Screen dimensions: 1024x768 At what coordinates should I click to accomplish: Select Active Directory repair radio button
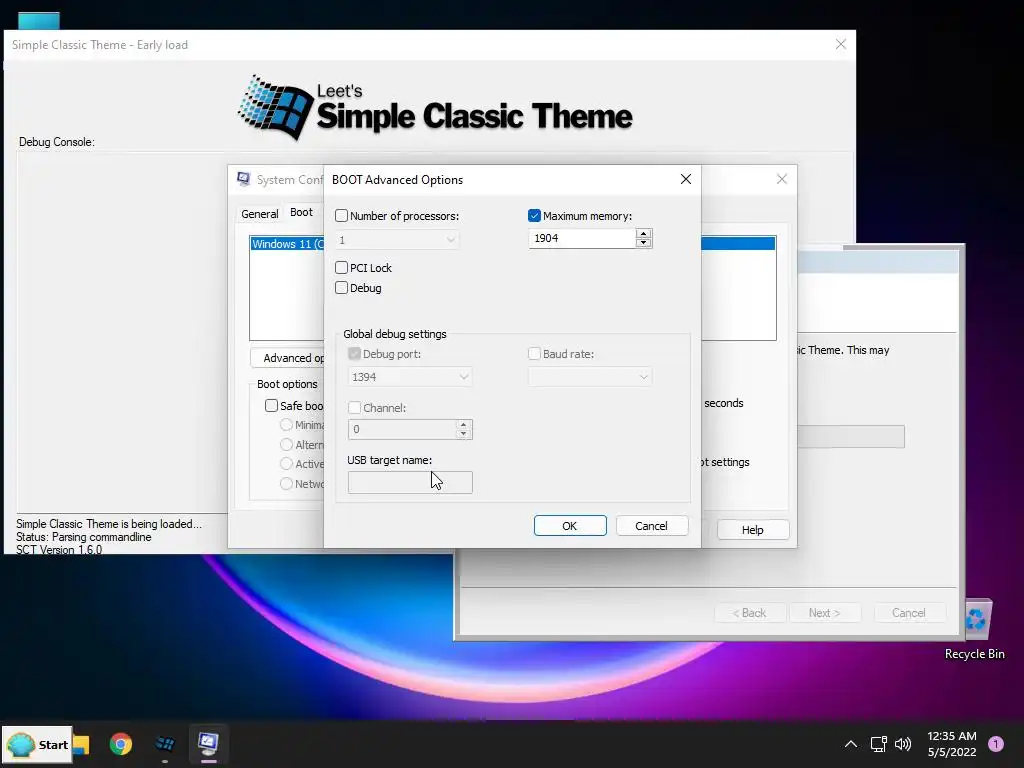tap(285, 464)
